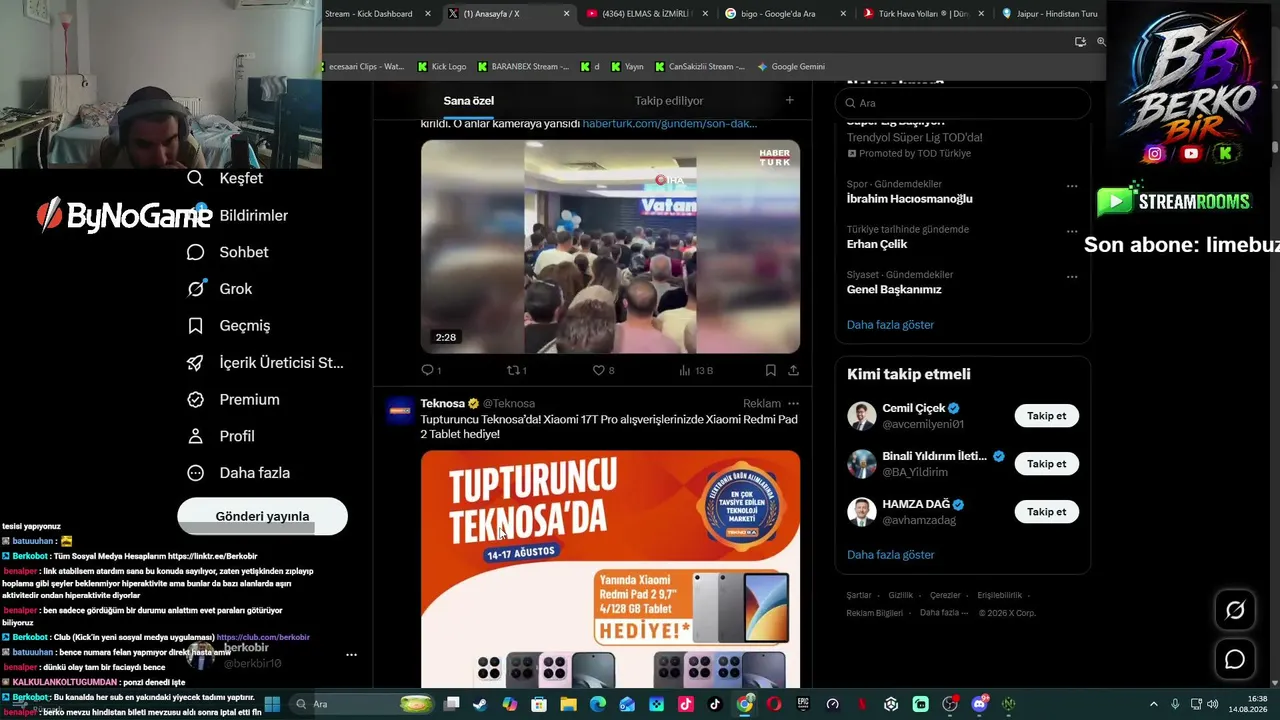Image resolution: width=1280 pixels, height=720 pixels.
Task: View analytics of the Habertürk video post
Action: click(695, 370)
